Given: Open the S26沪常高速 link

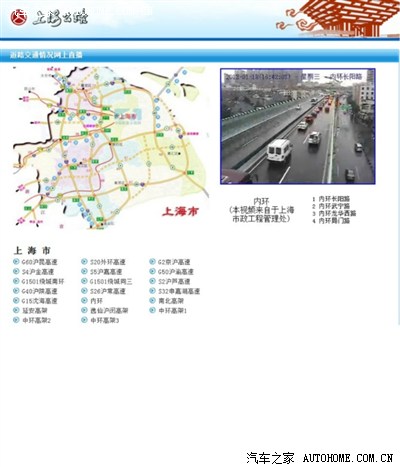Looking at the screenshot, I should tap(108, 291).
